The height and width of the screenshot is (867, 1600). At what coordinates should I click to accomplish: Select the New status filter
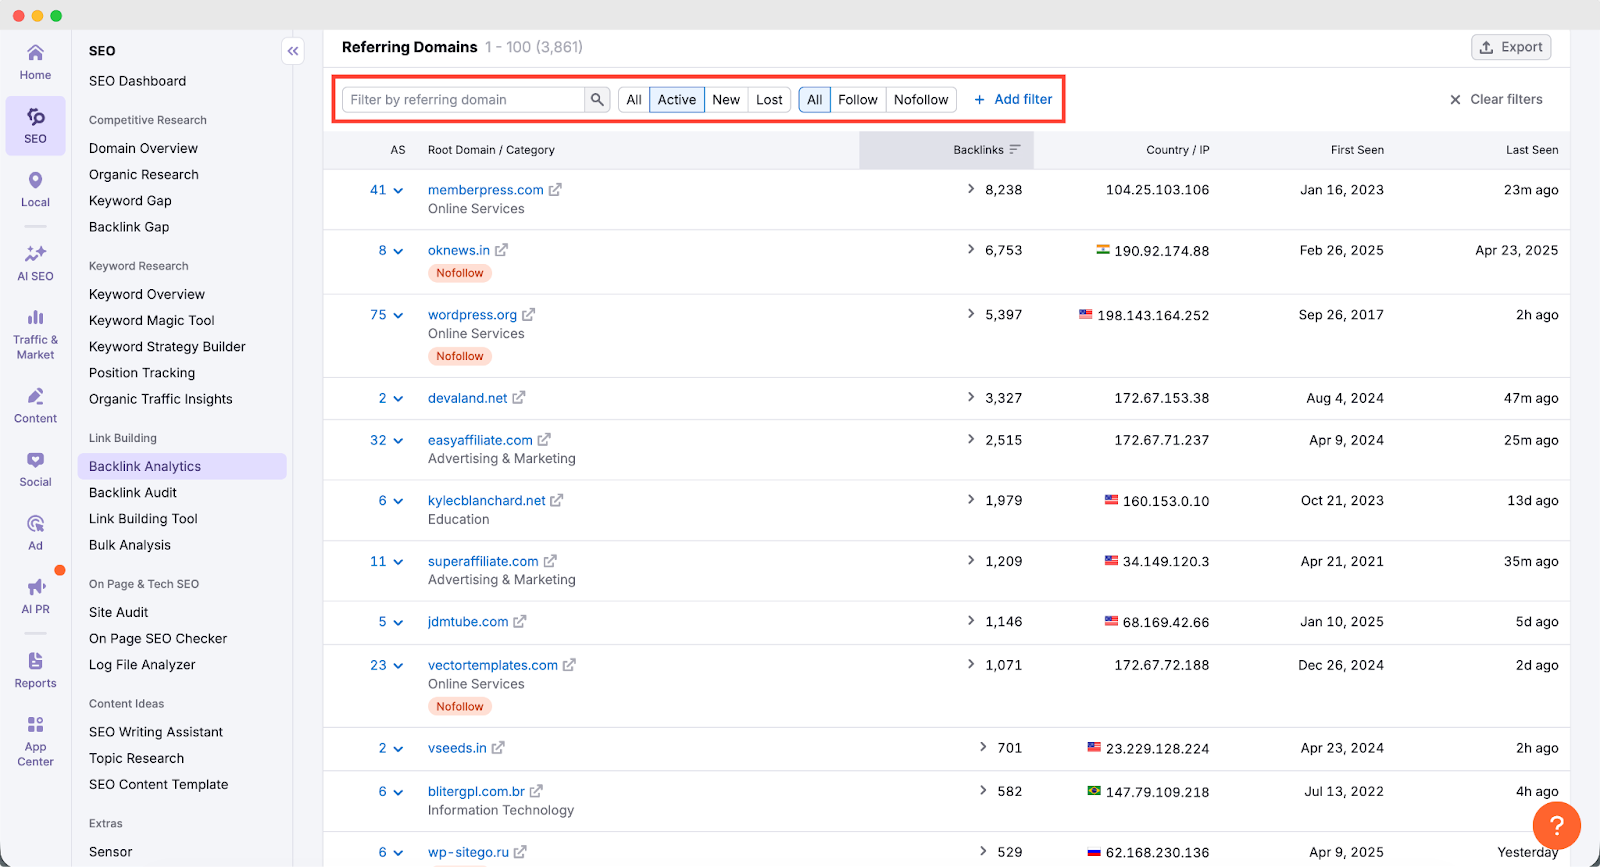click(x=726, y=100)
